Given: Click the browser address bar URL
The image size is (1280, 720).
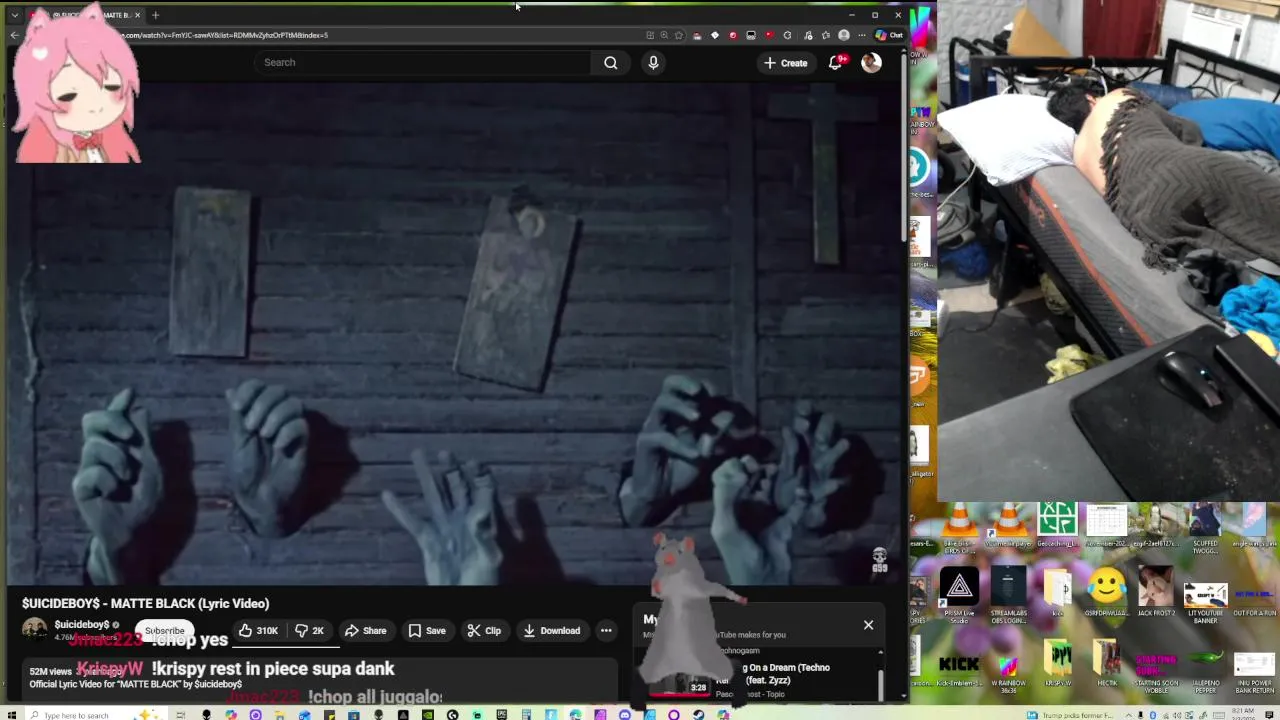Looking at the screenshot, I should [226, 35].
